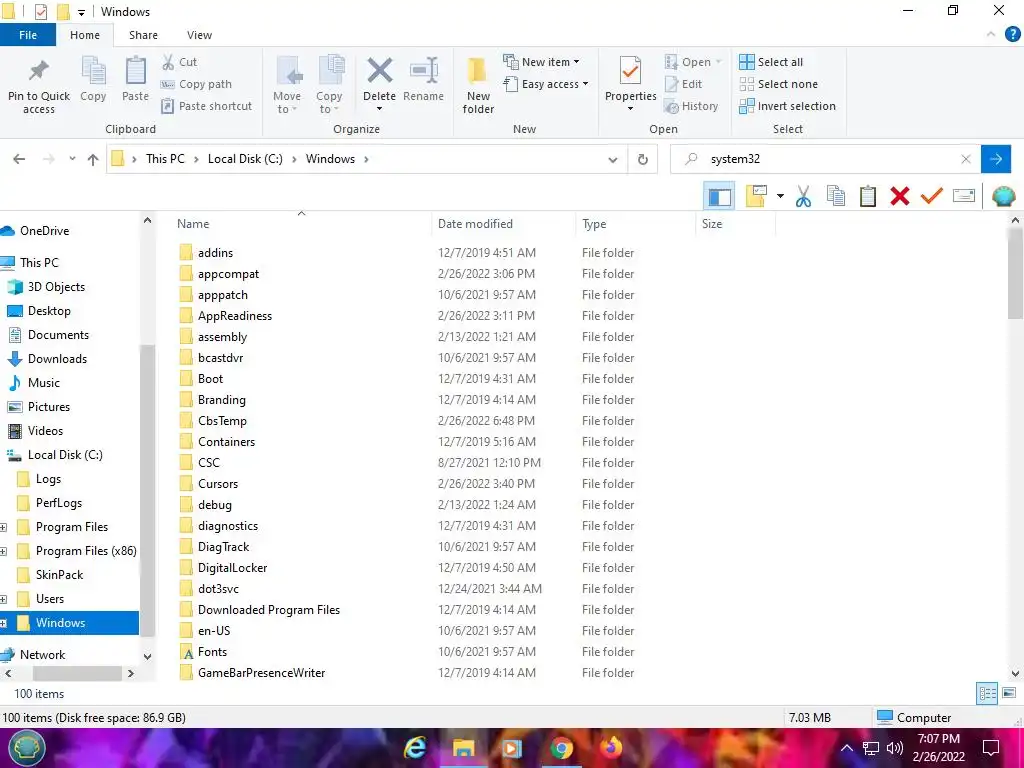This screenshot has width=1024, height=768.
Task: Clear the search box with X
Action: tap(966, 159)
